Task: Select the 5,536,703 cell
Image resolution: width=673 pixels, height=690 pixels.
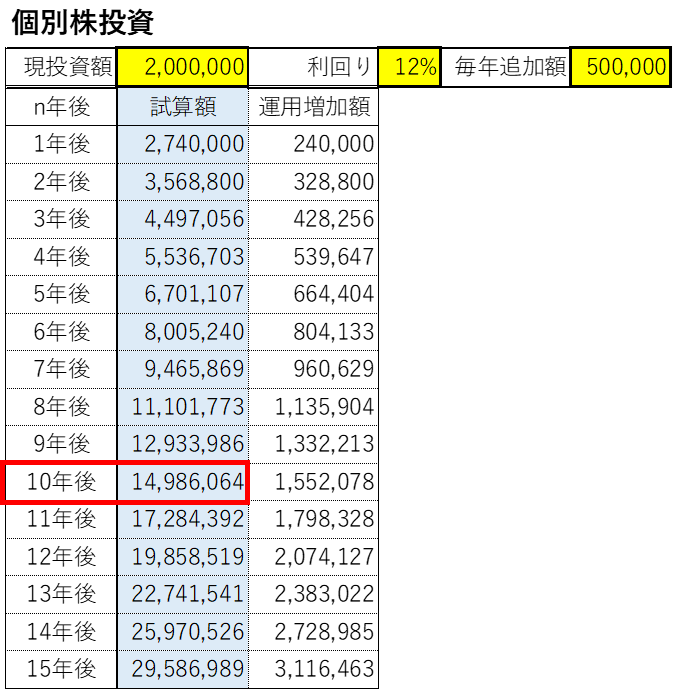Action: pos(183,257)
